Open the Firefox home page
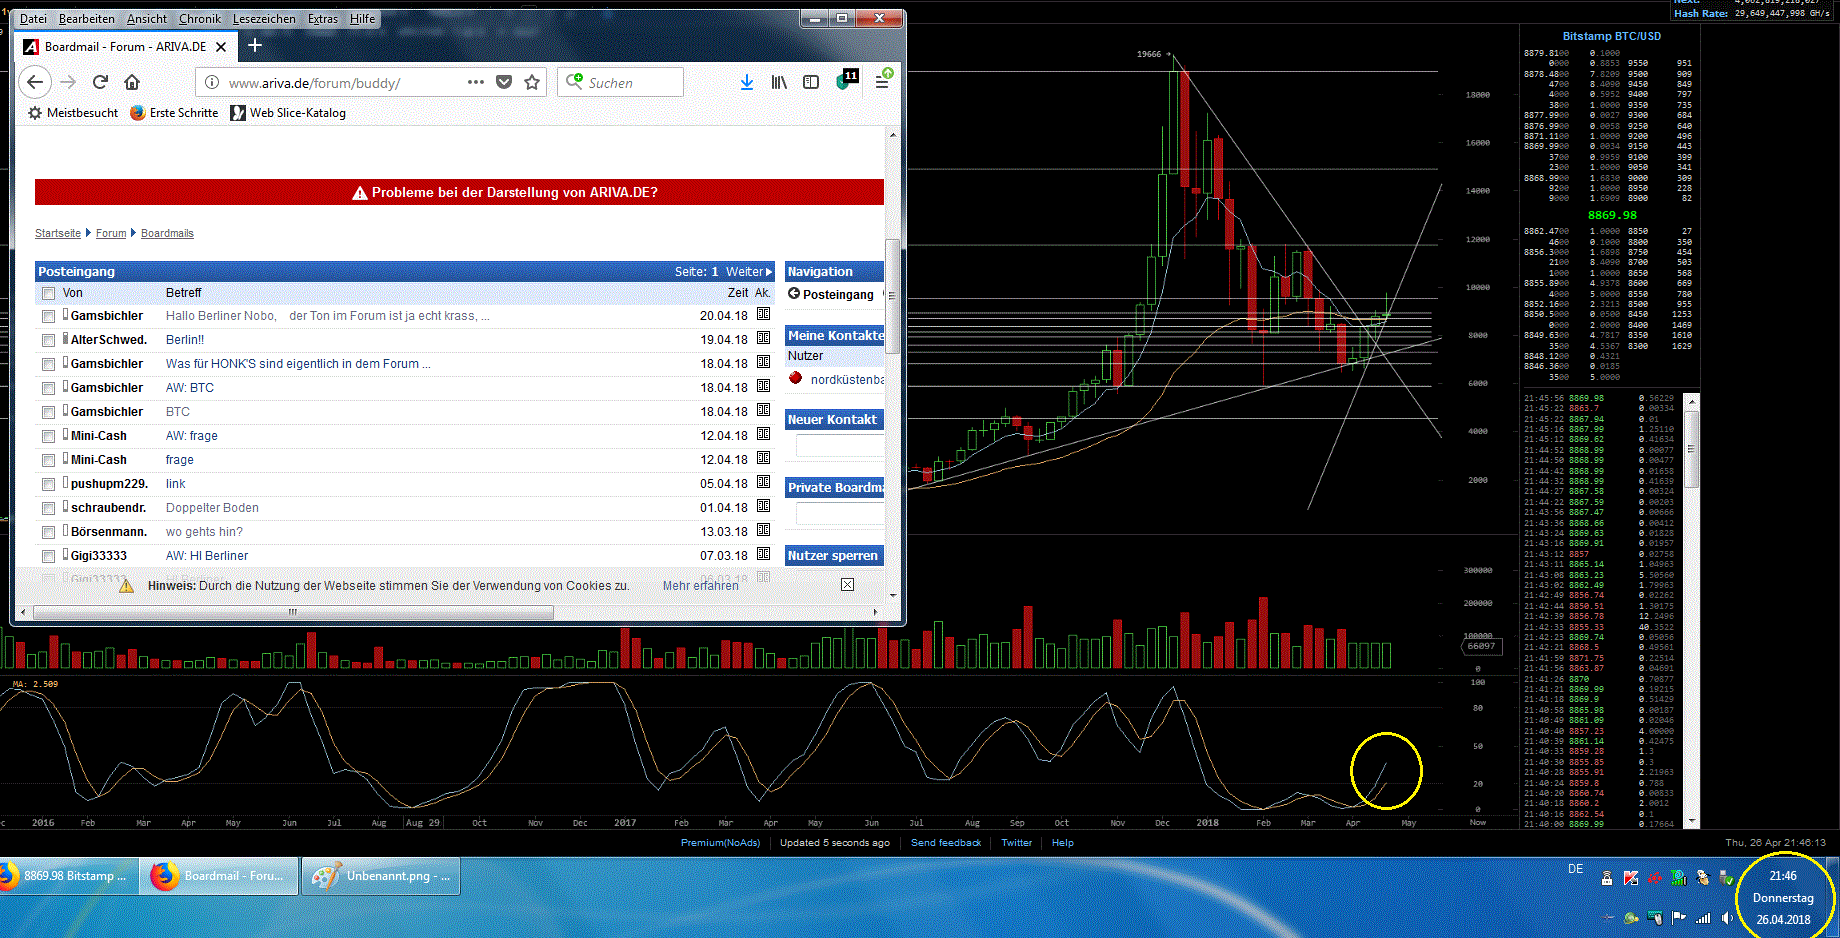 coord(132,82)
